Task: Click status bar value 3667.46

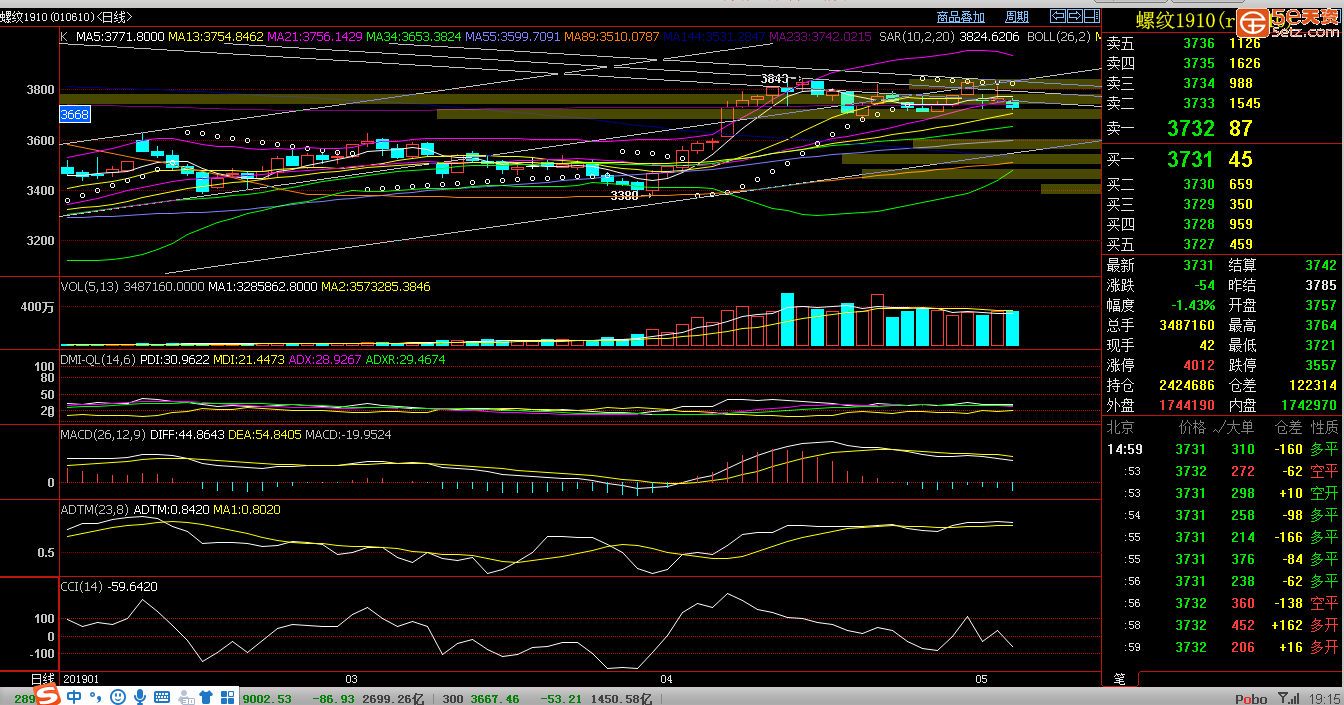Action: click(x=496, y=699)
